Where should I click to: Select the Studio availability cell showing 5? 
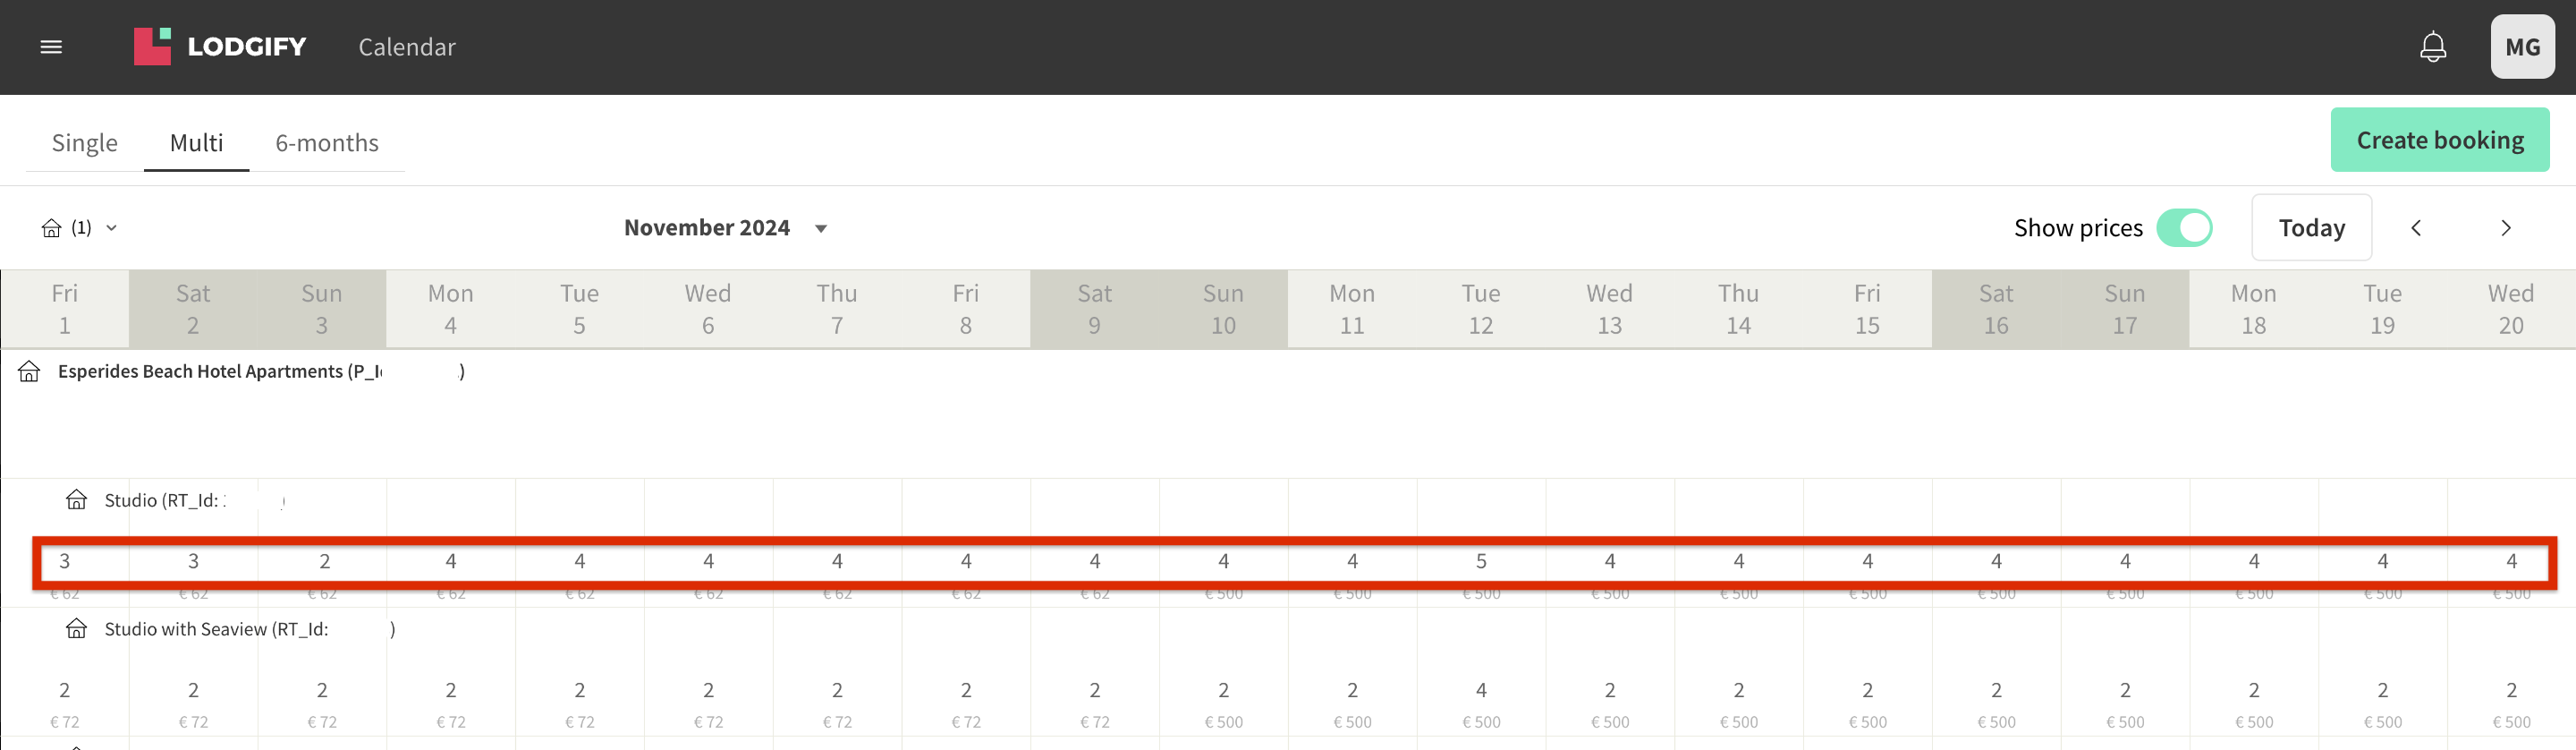click(x=1480, y=561)
